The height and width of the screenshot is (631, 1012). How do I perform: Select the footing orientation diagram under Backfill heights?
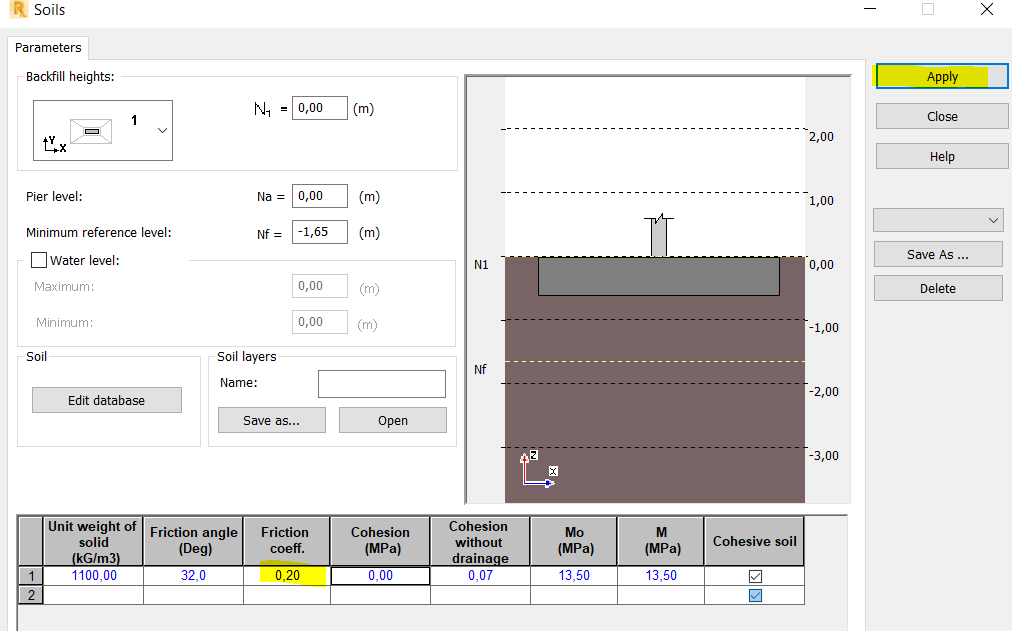(90, 131)
